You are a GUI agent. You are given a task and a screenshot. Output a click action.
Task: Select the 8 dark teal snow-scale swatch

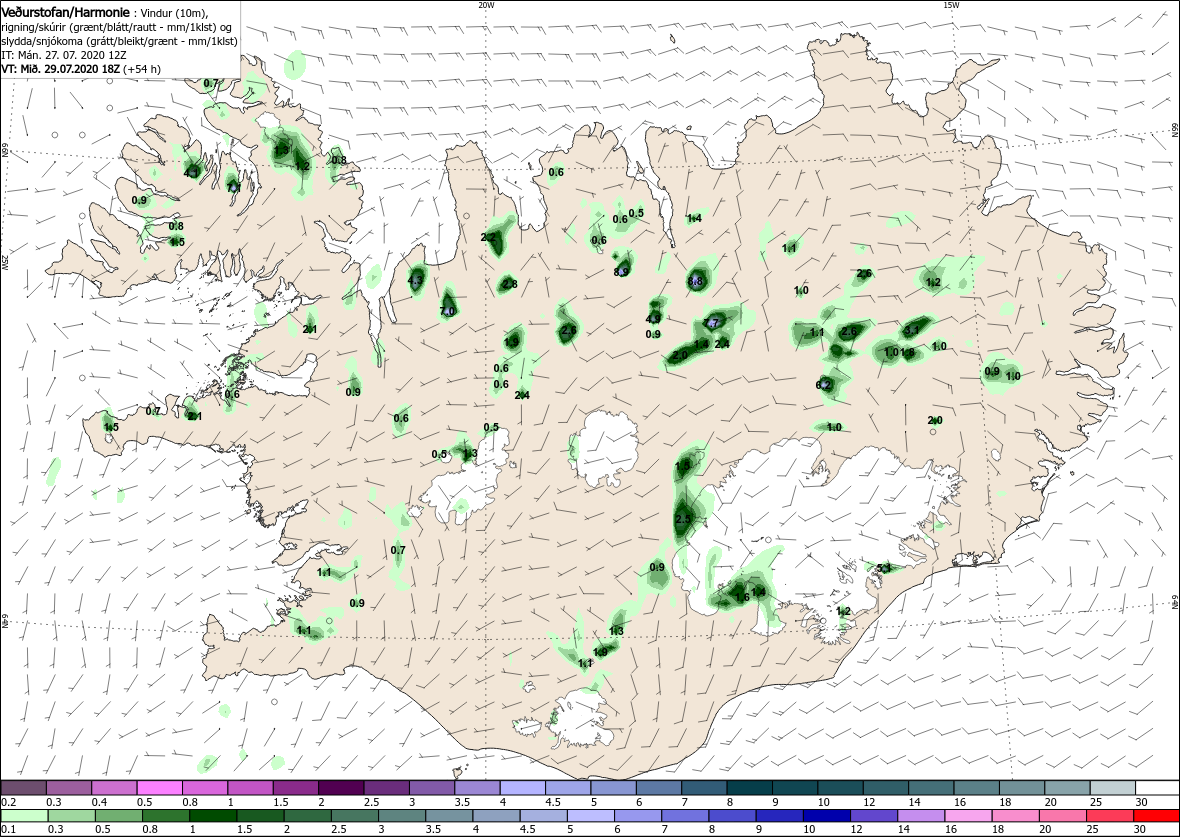pyautogui.click(x=749, y=788)
